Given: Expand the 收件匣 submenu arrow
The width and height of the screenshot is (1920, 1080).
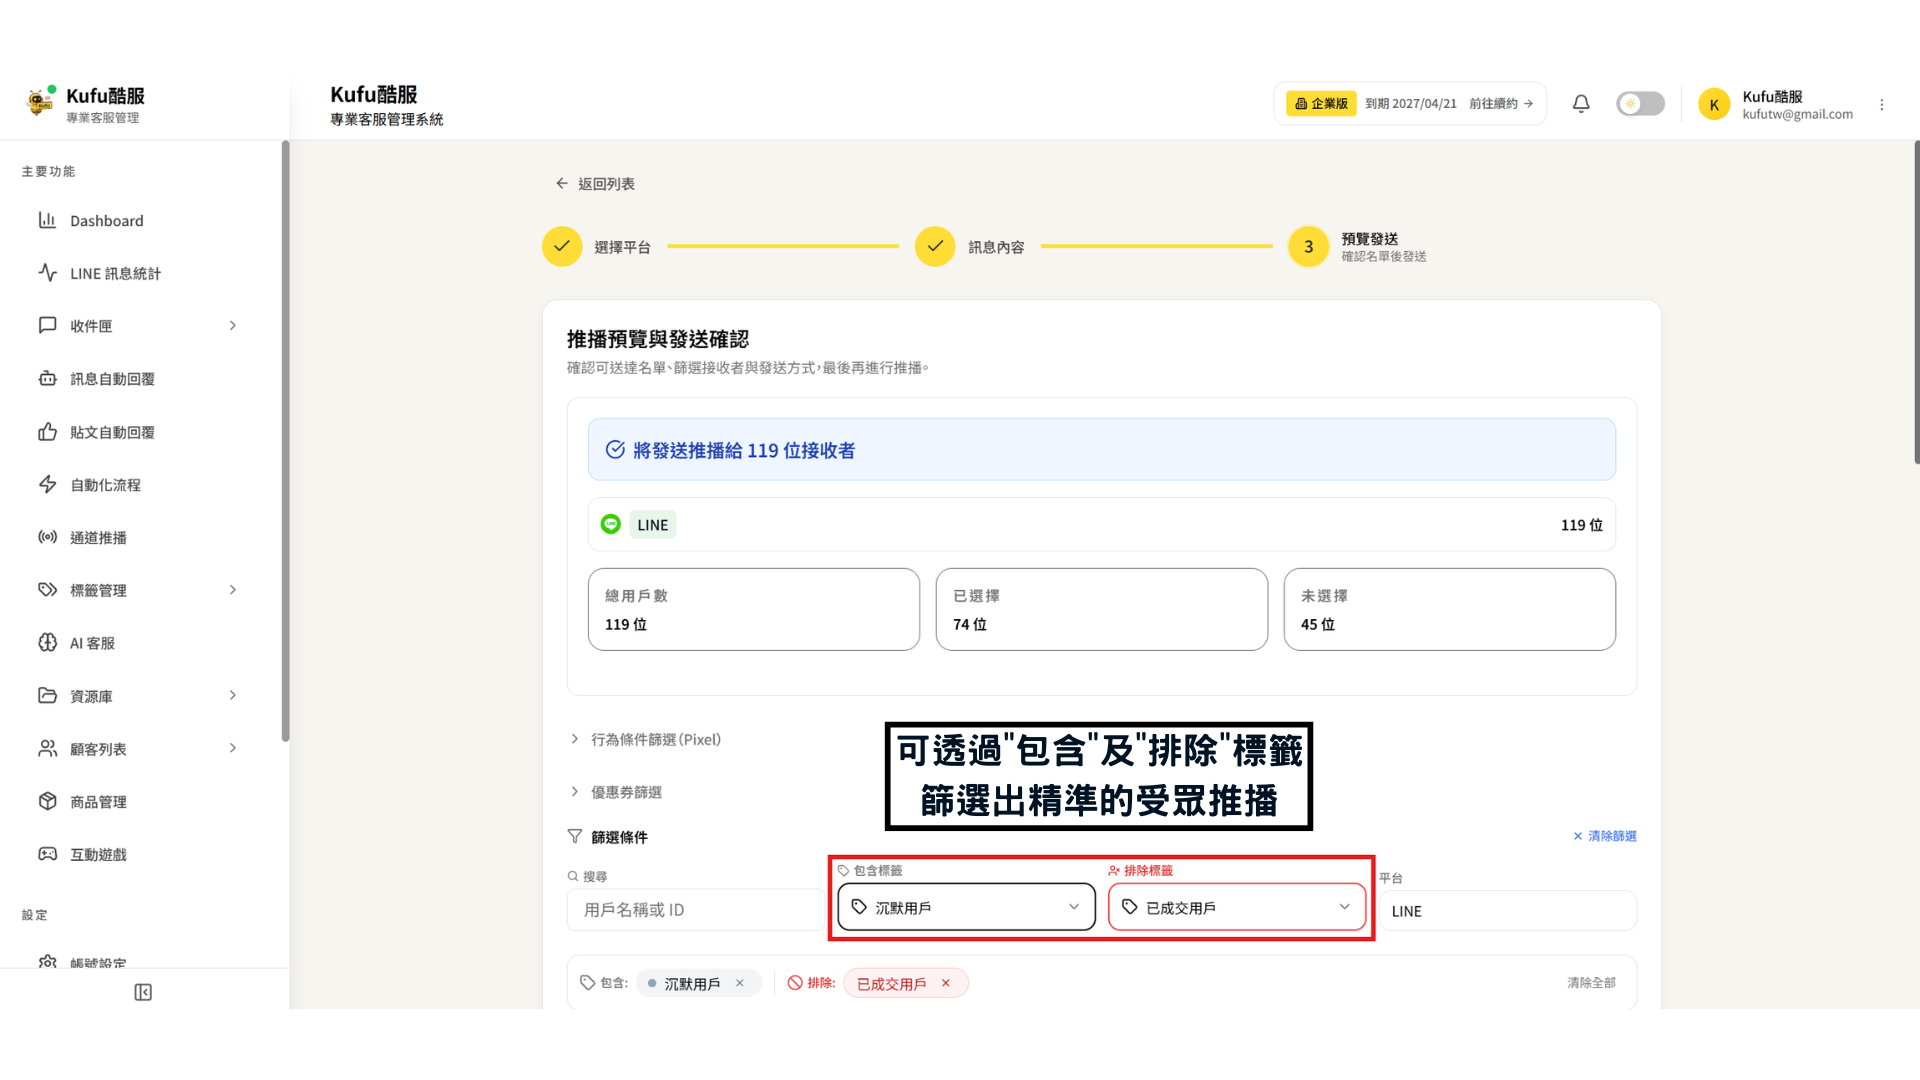Looking at the screenshot, I should [x=233, y=325].
